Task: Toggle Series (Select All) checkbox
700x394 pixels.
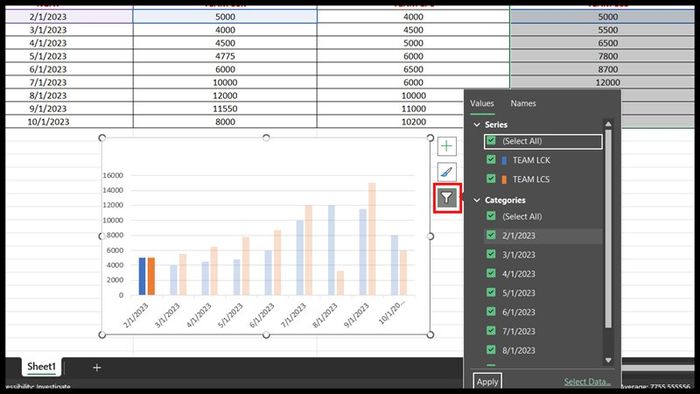Action: pyautogui.click(x=491, y=141)
